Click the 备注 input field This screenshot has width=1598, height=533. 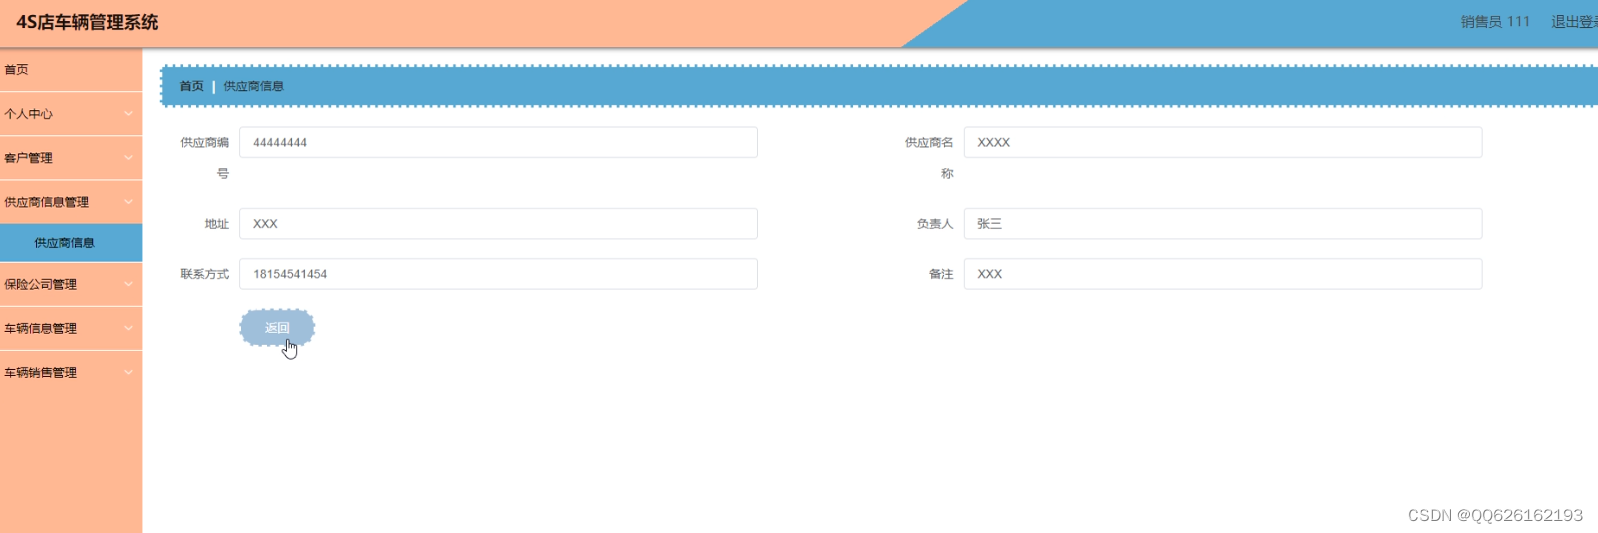coord(1223,274)
